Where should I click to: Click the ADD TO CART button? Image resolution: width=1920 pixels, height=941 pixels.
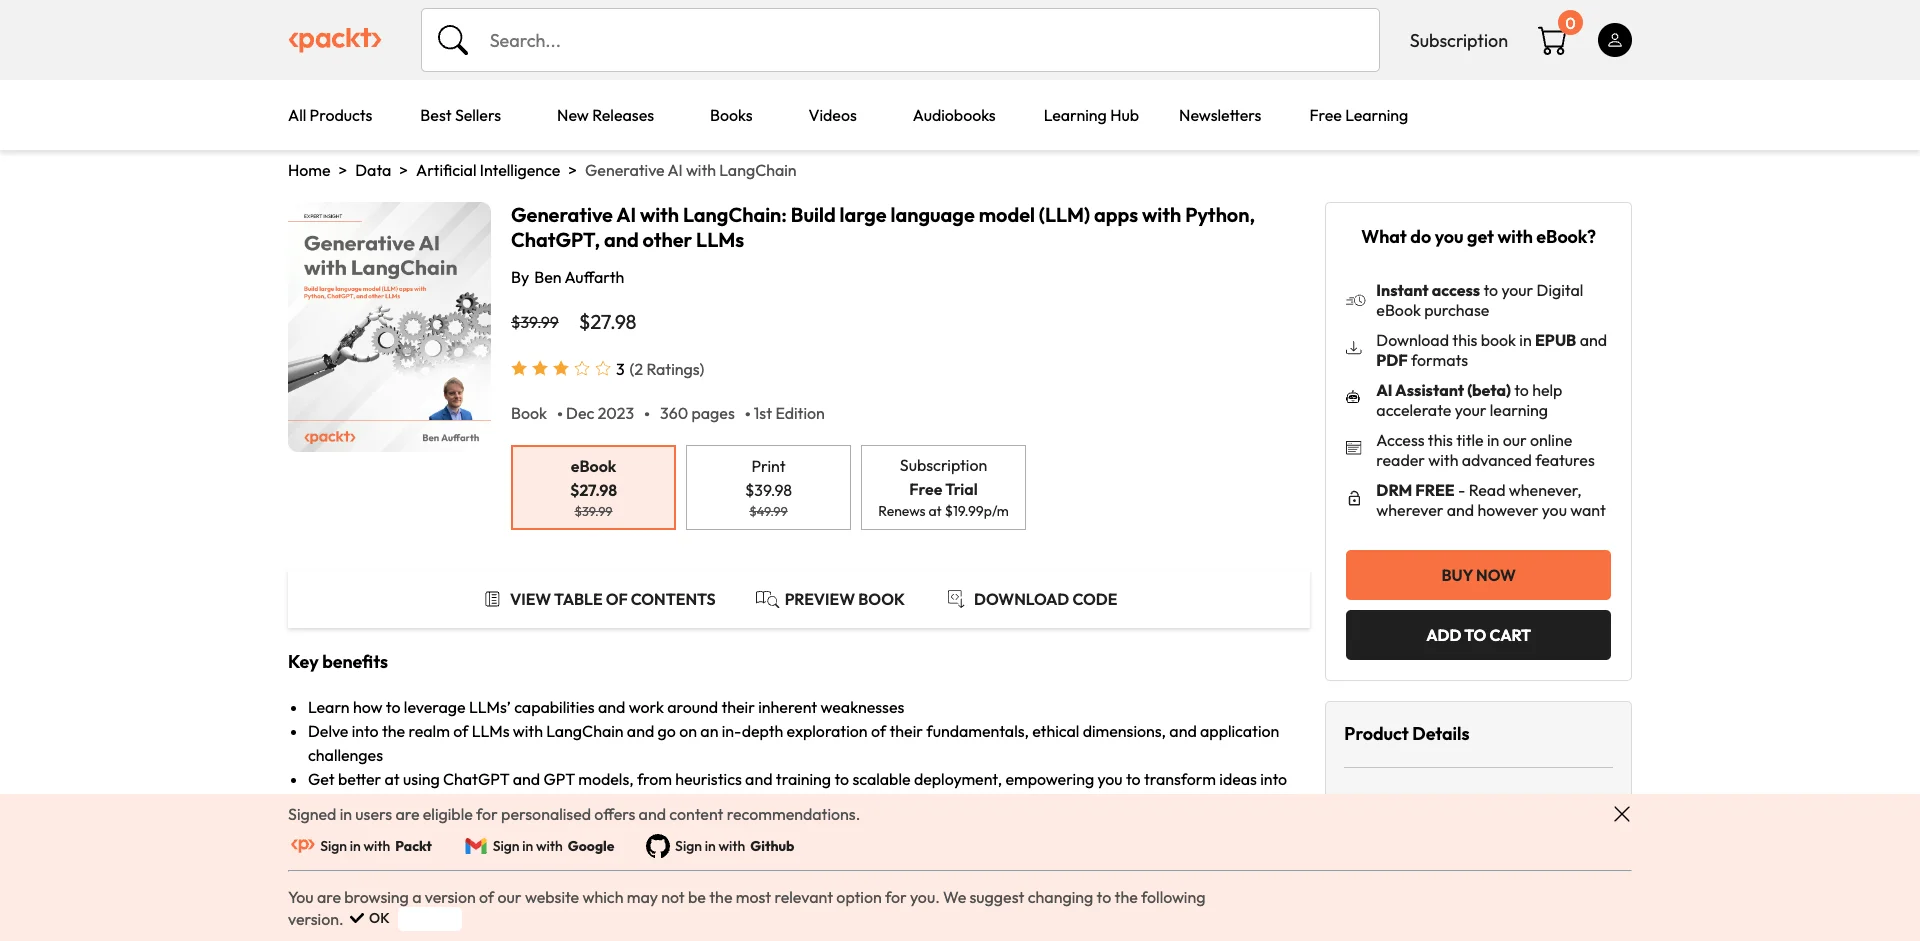pyautogui.click(x=1478, y=635)
